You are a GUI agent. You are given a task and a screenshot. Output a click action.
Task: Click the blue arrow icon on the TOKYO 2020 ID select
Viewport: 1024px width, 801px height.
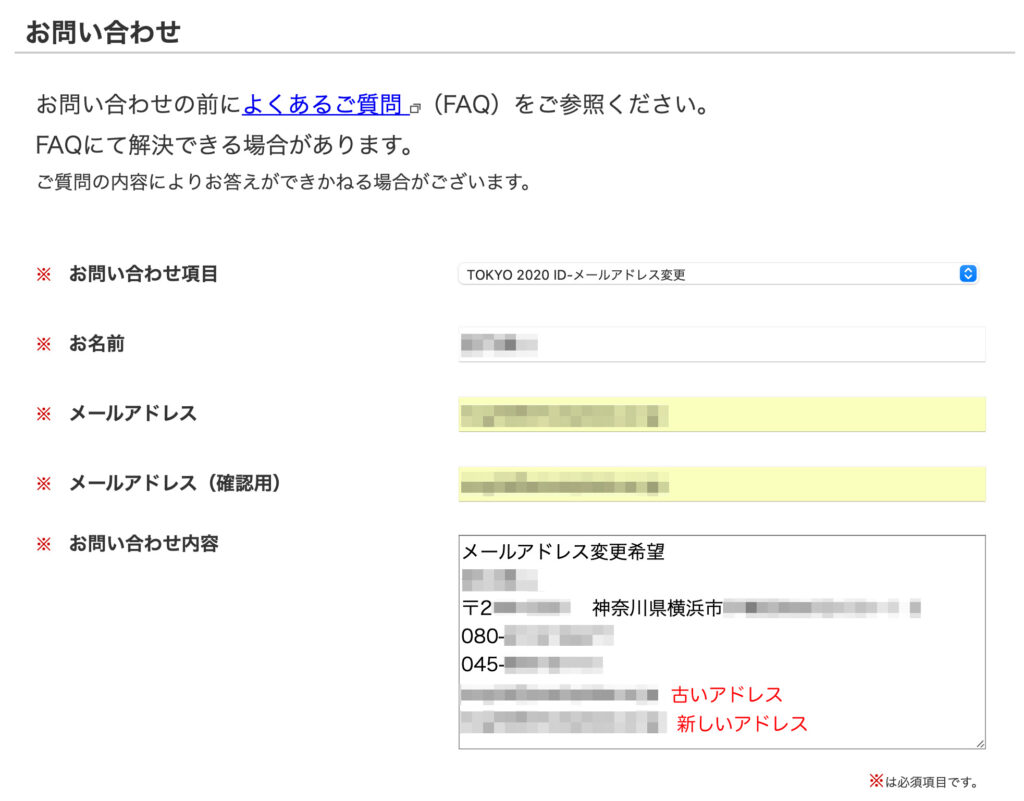(967, 274)
